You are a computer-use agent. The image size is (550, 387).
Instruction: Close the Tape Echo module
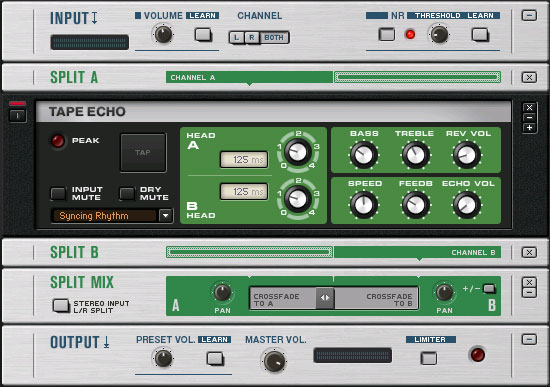coord(529,107)
